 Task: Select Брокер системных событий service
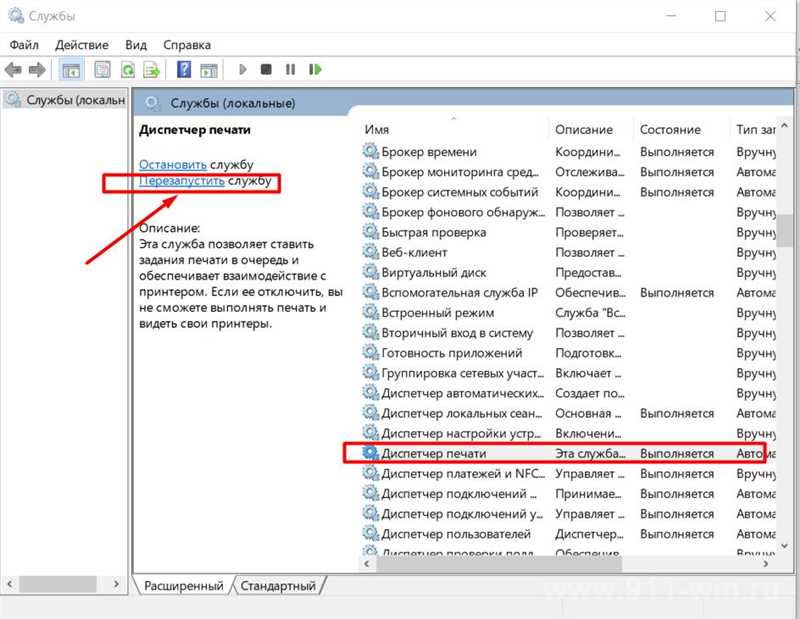pyautogui.click(x=568, y=192)
